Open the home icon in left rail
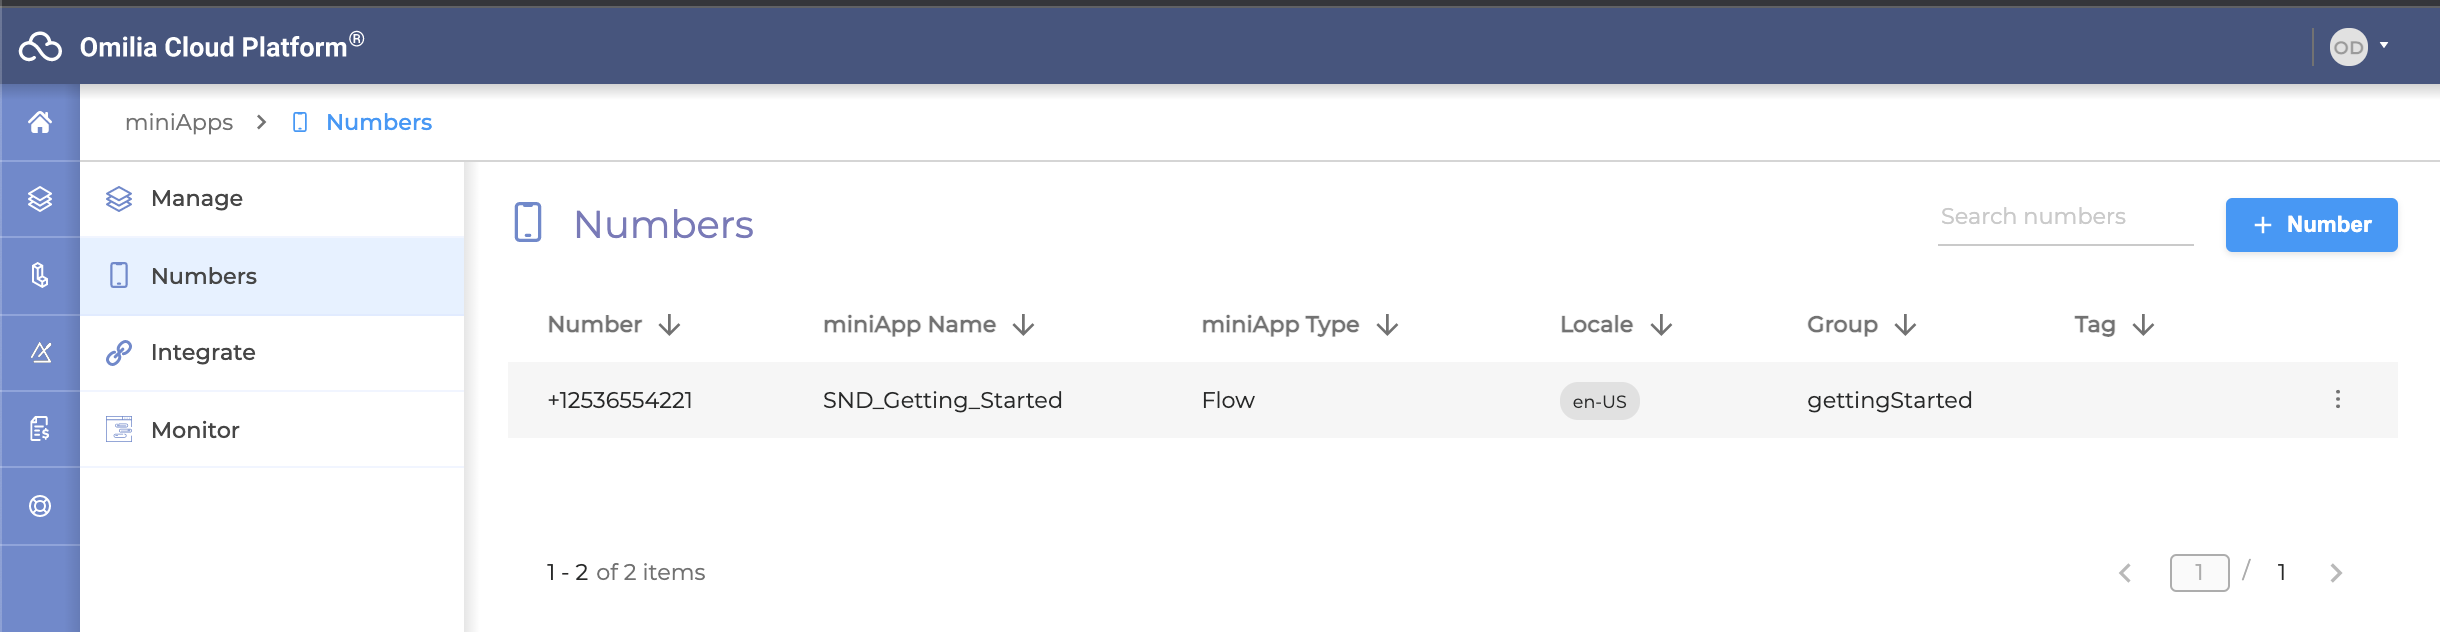 [x=40, y=122]
